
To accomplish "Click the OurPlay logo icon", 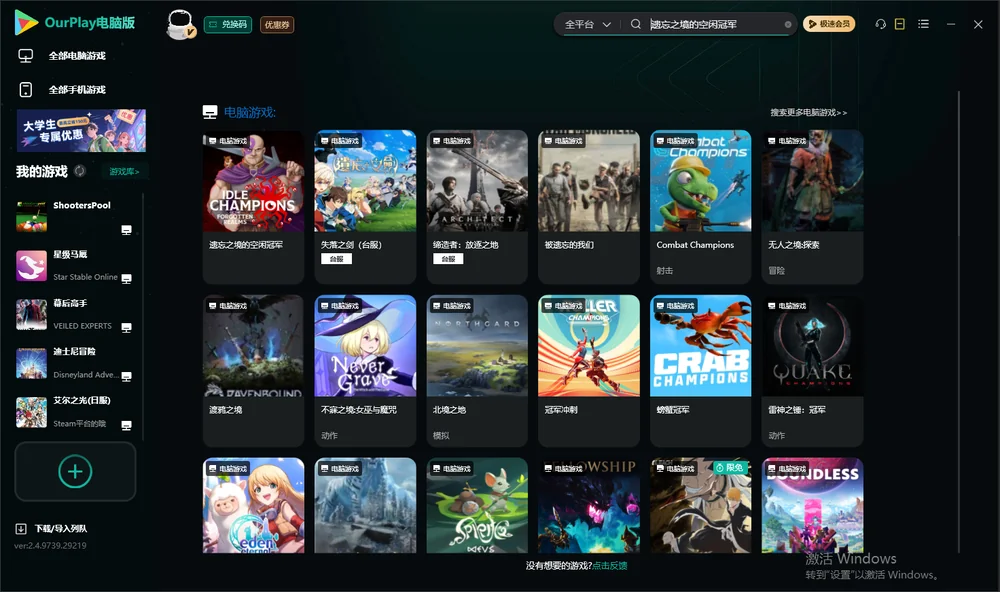I will click(x=26, y=22).
